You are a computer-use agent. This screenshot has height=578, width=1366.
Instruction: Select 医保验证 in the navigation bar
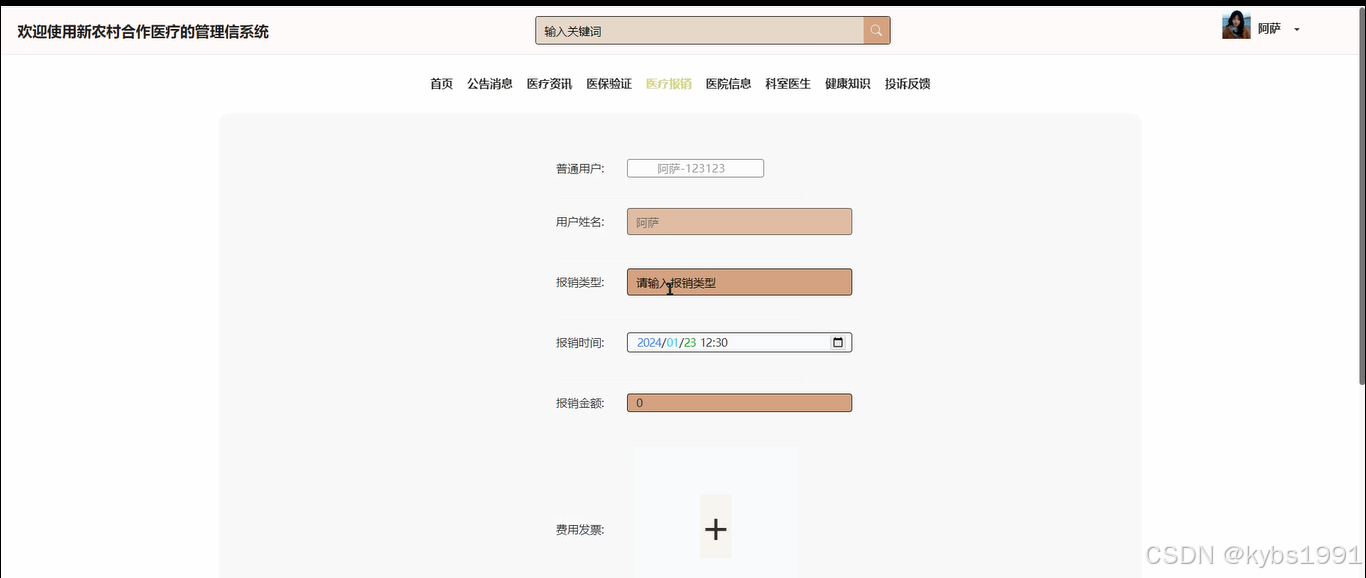(609, 84)
